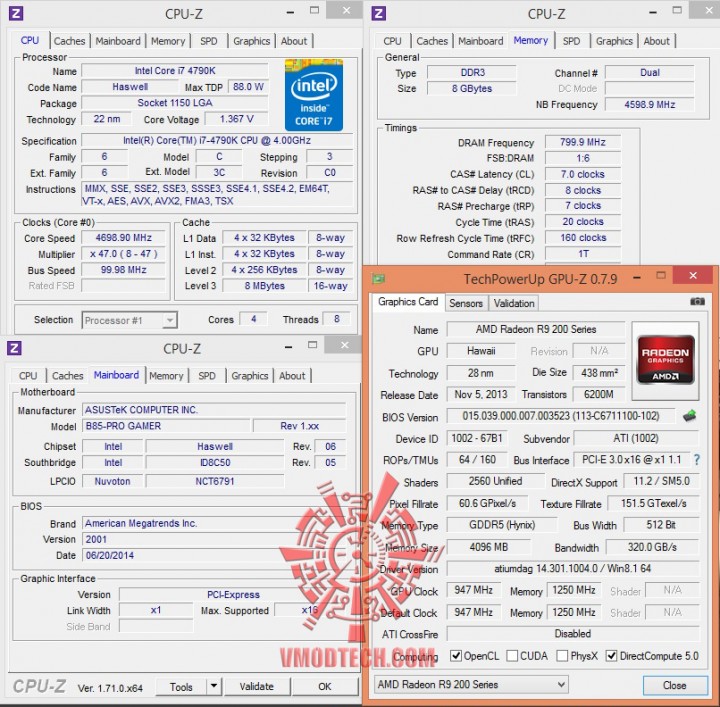The width and height of the screenshot is (720, 707).
Task: Click the Specification i7-4790K CPU @ 4.00GHz field
Action: click(217, 140)
